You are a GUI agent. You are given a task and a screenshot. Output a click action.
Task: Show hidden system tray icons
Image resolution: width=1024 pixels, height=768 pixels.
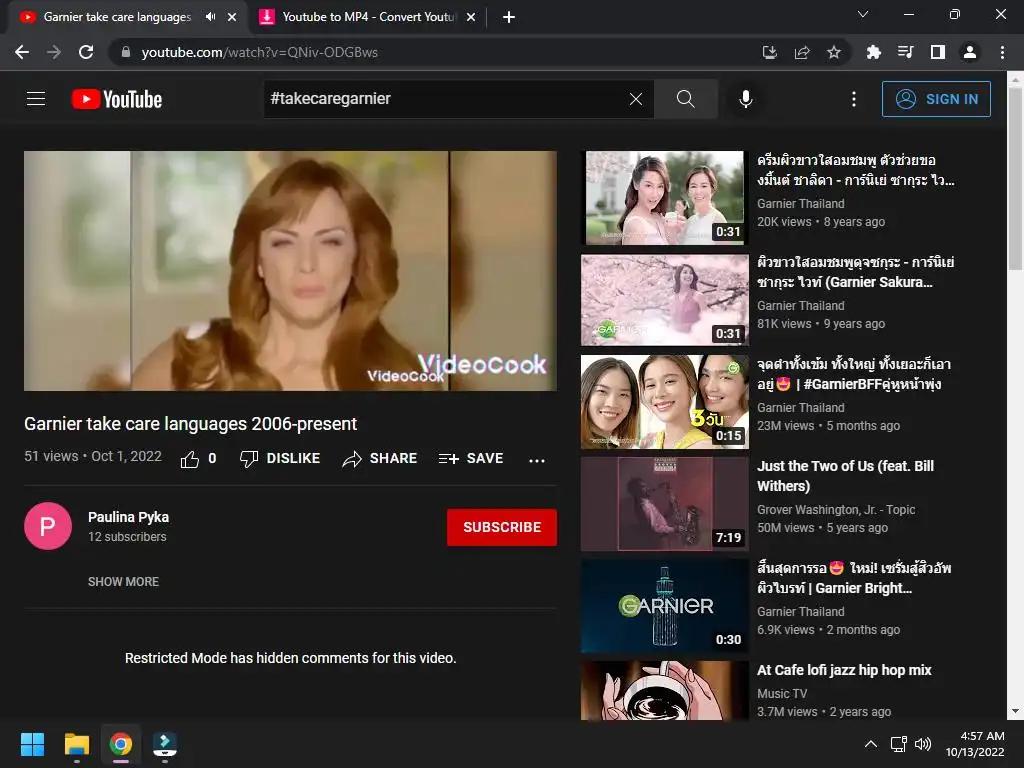[871, 744]
